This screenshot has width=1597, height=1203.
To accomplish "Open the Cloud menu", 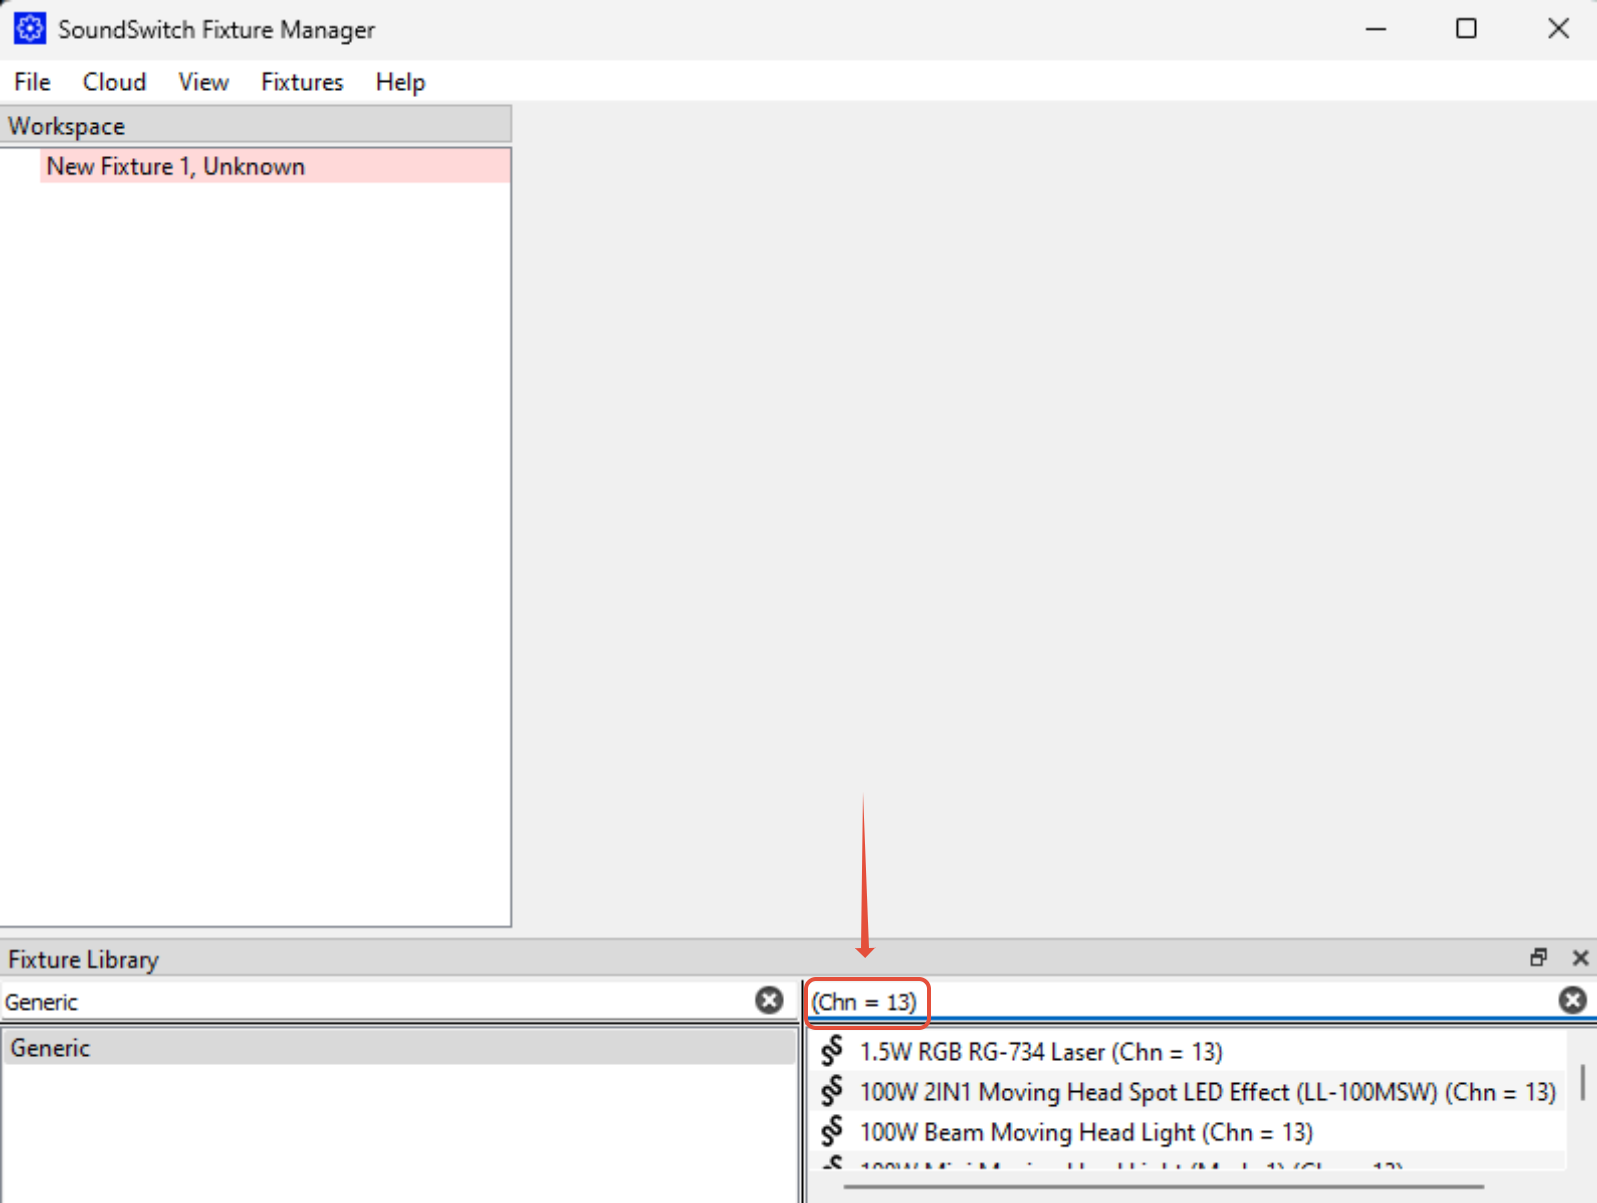I will 114,82.
